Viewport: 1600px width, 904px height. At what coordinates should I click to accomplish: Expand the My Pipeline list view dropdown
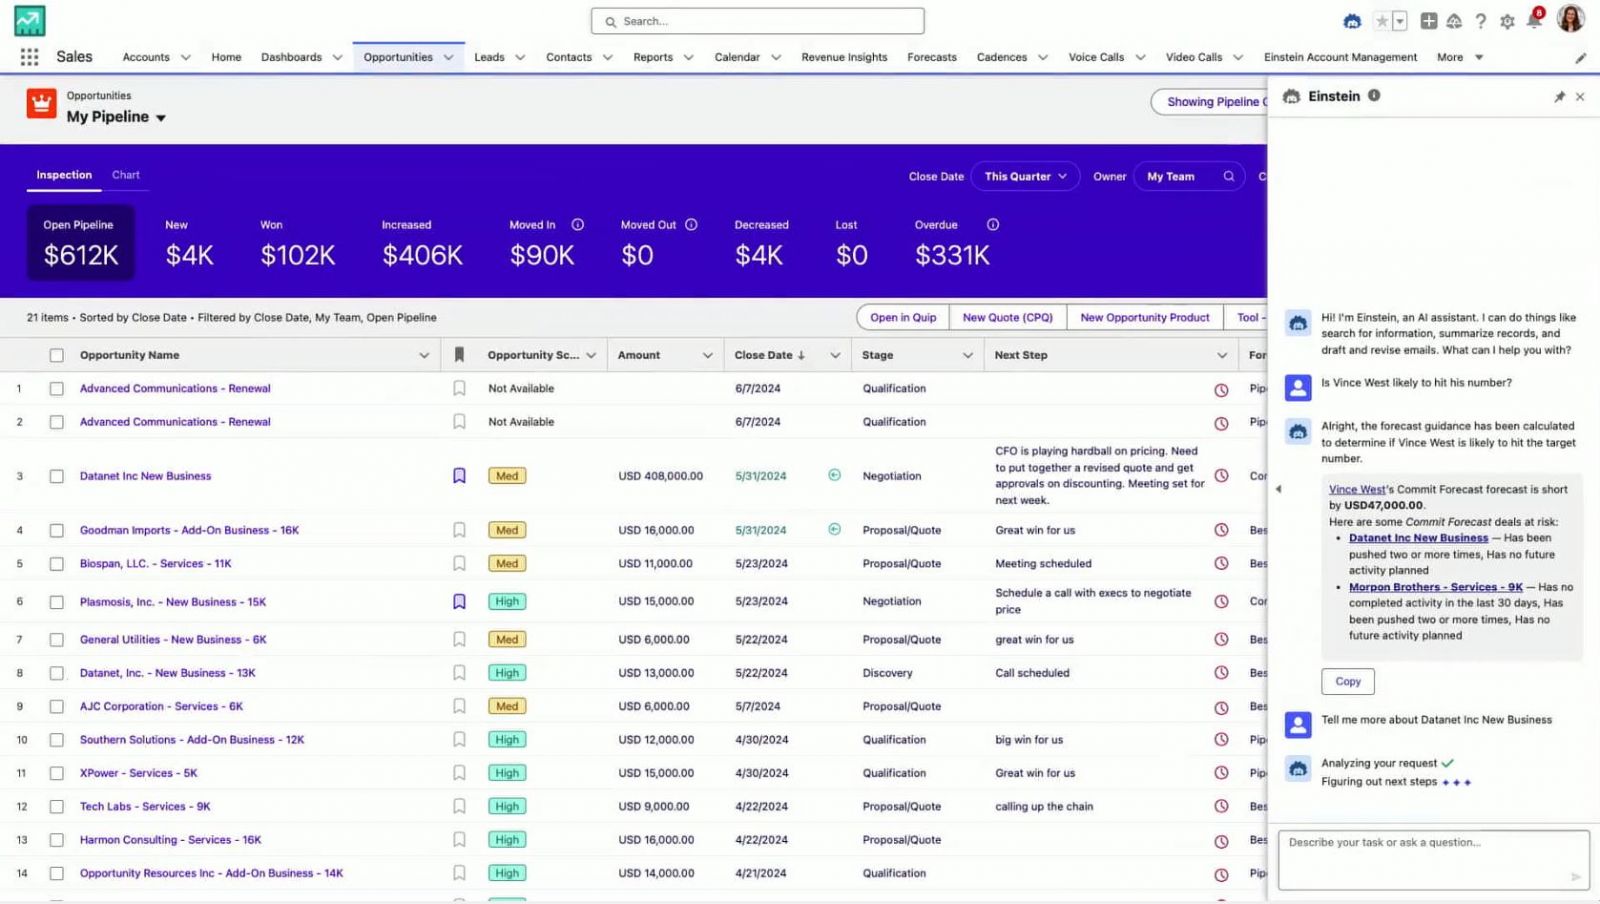tap(160, 118)
